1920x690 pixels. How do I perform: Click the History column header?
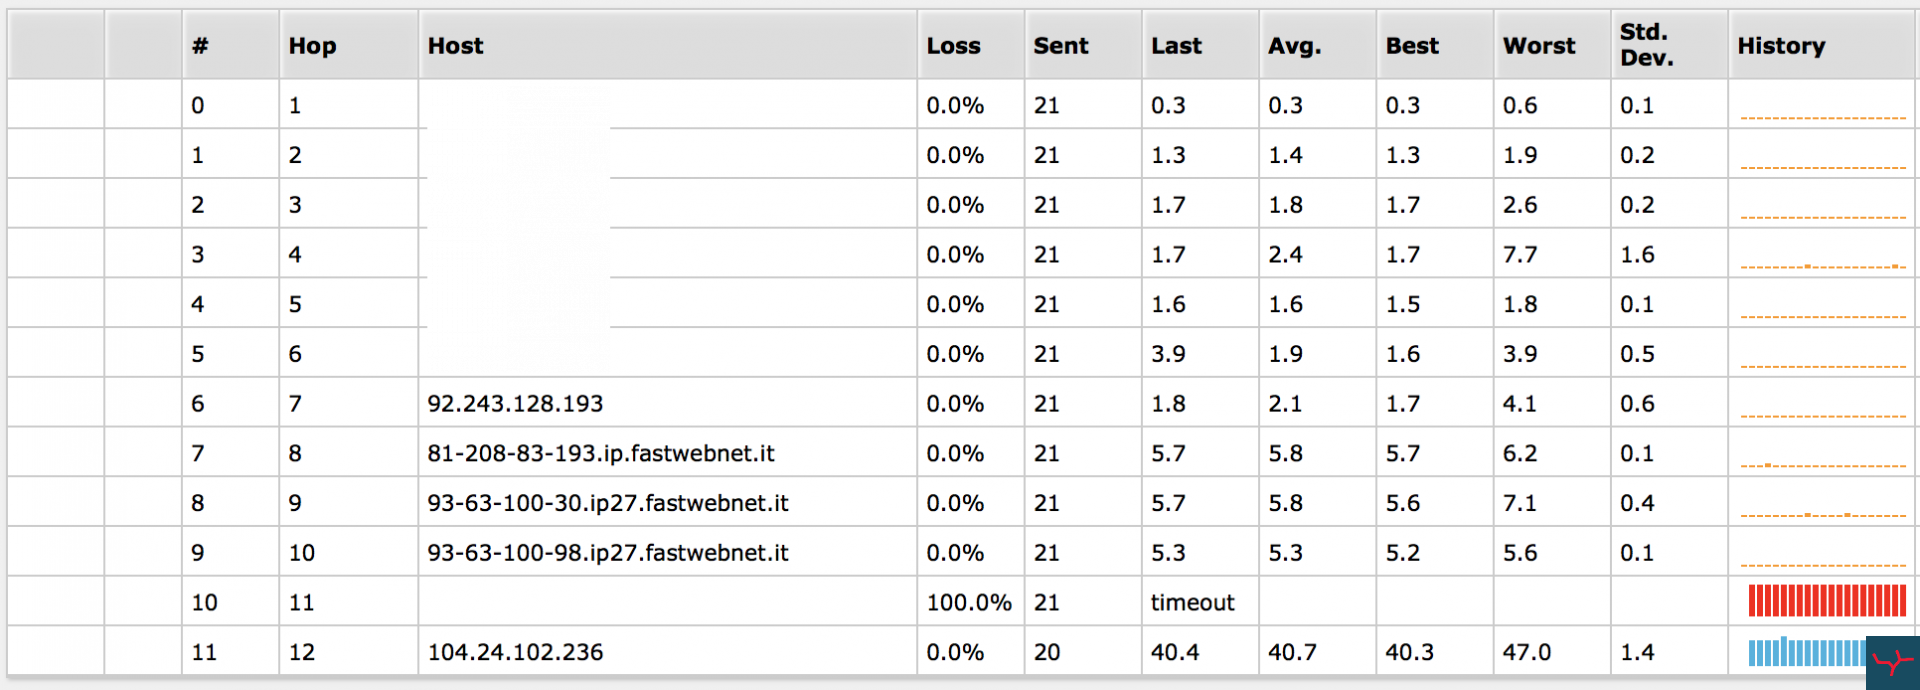coord(1781,46)
